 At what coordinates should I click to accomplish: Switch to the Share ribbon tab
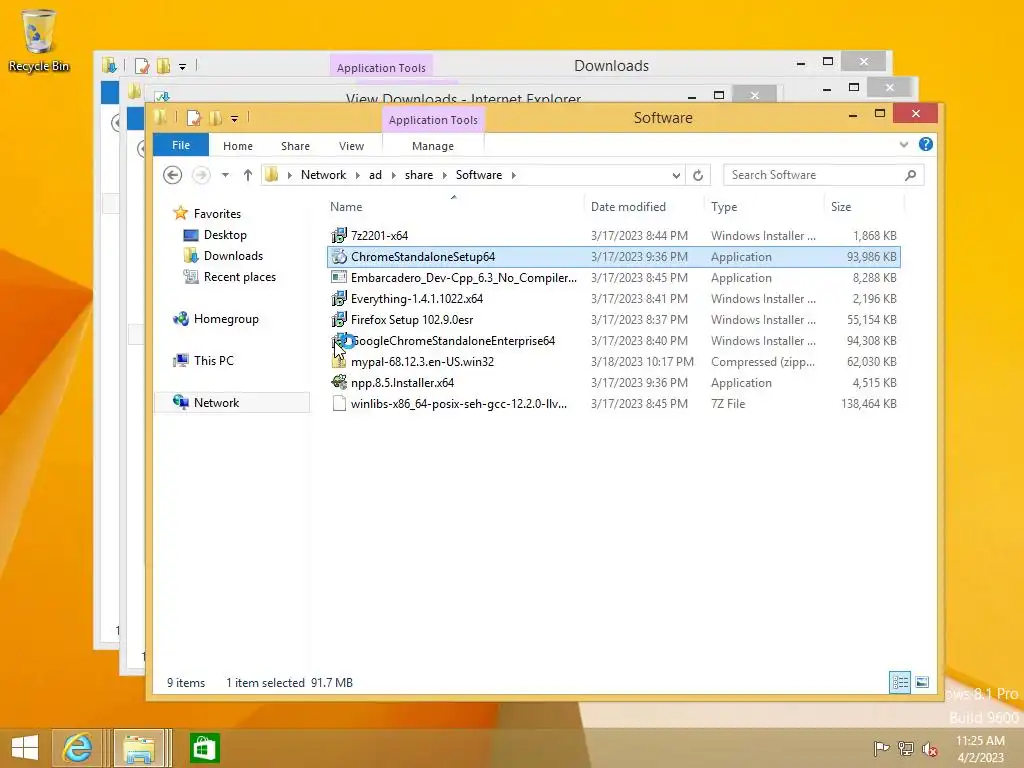click(x=295, y=146)
